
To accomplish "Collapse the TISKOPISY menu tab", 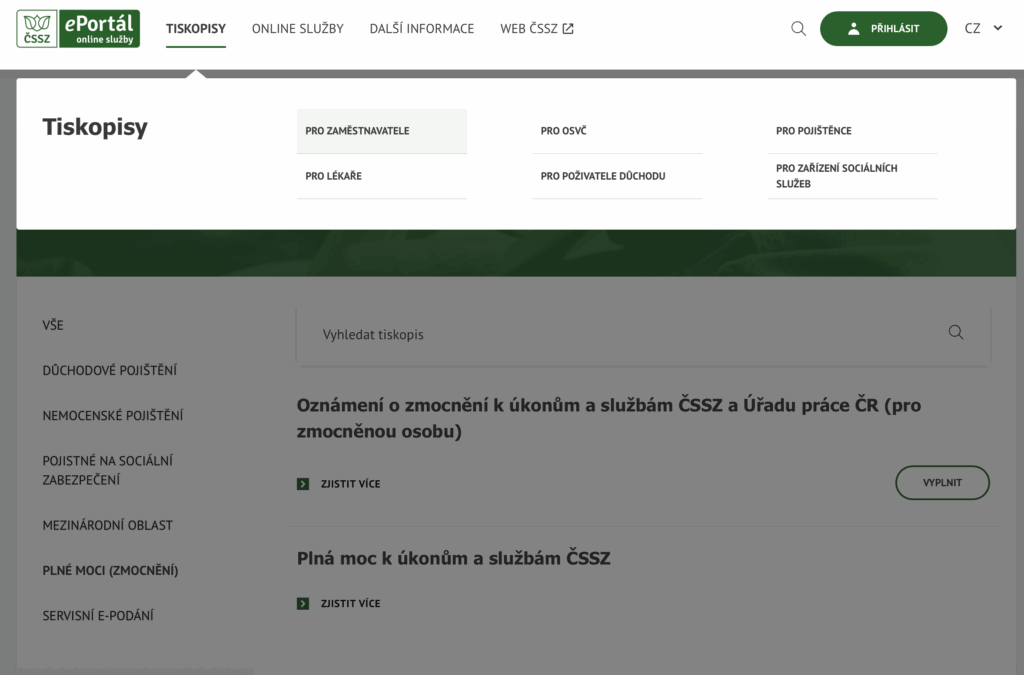I will [x=196, y=29].
